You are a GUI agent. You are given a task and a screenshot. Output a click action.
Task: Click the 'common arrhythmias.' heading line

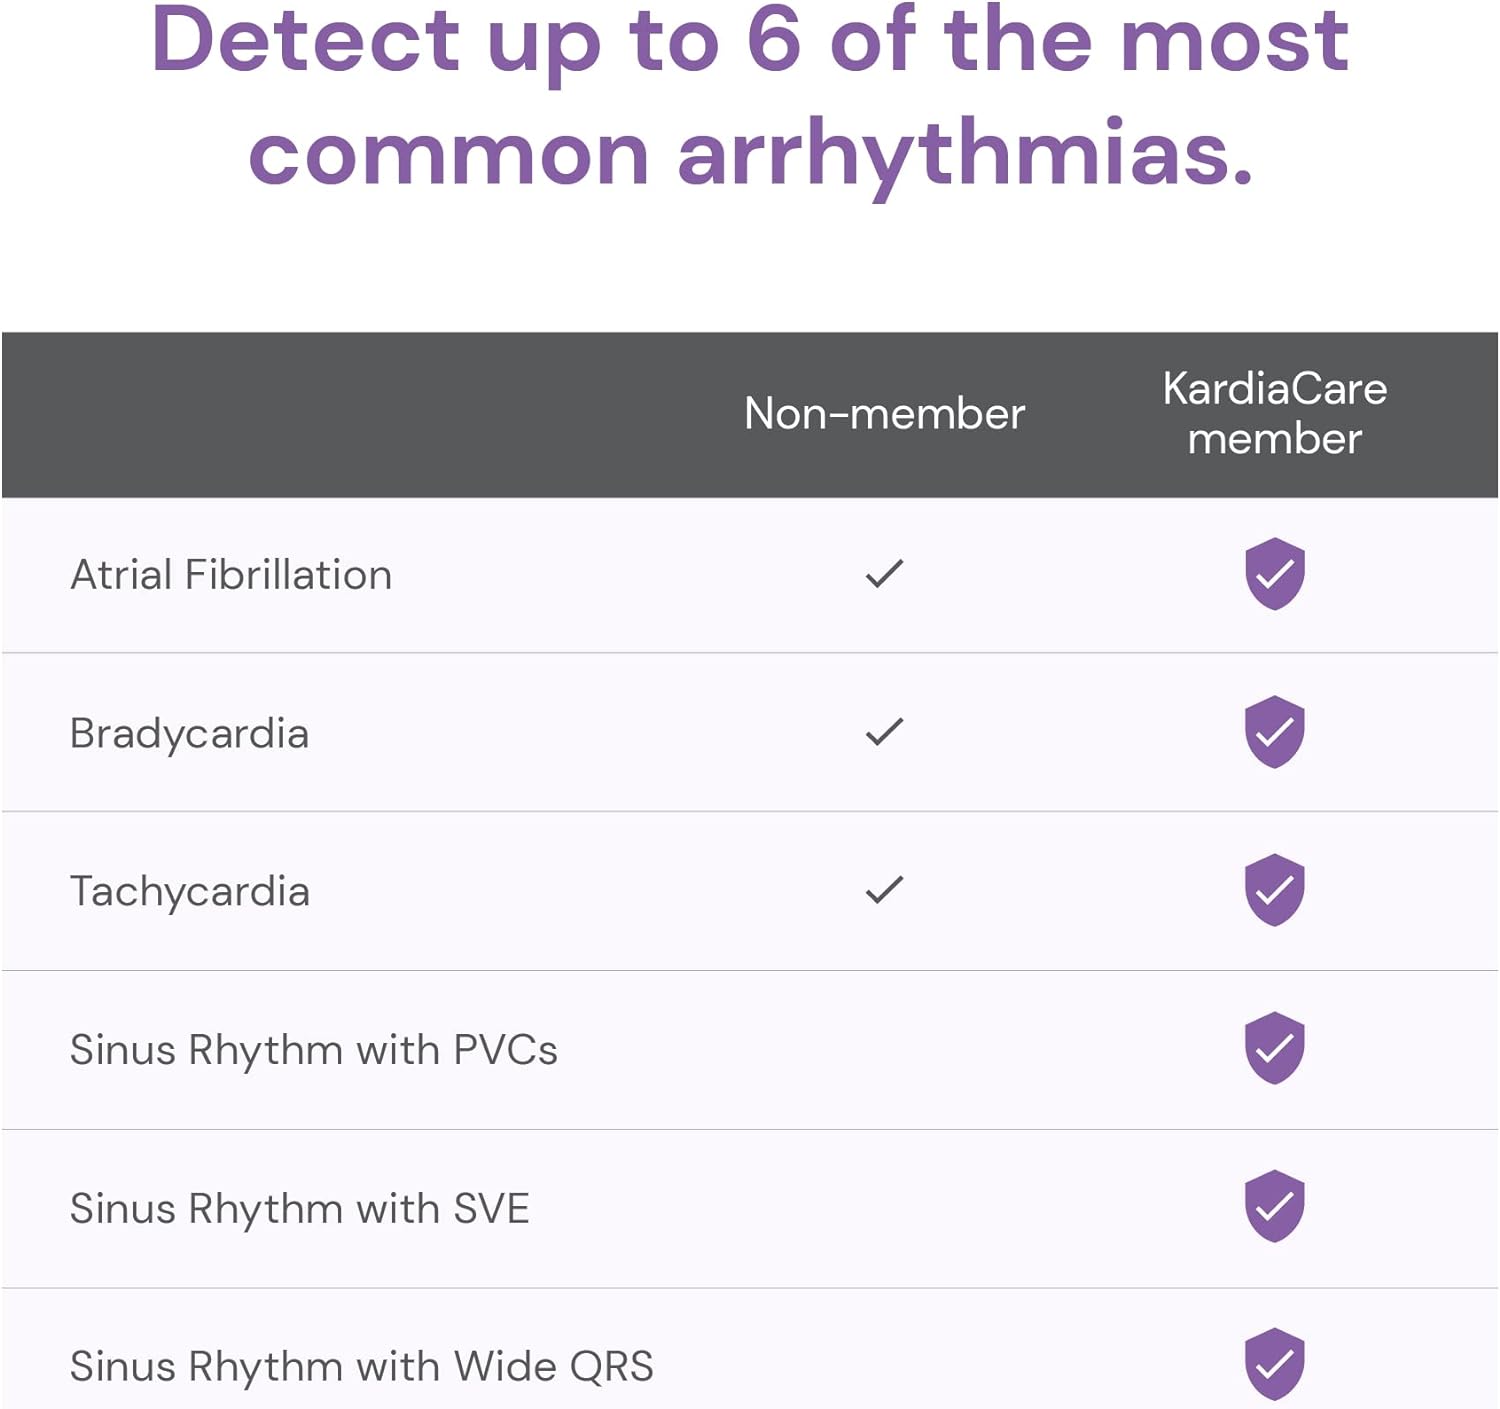click(750, 155)
